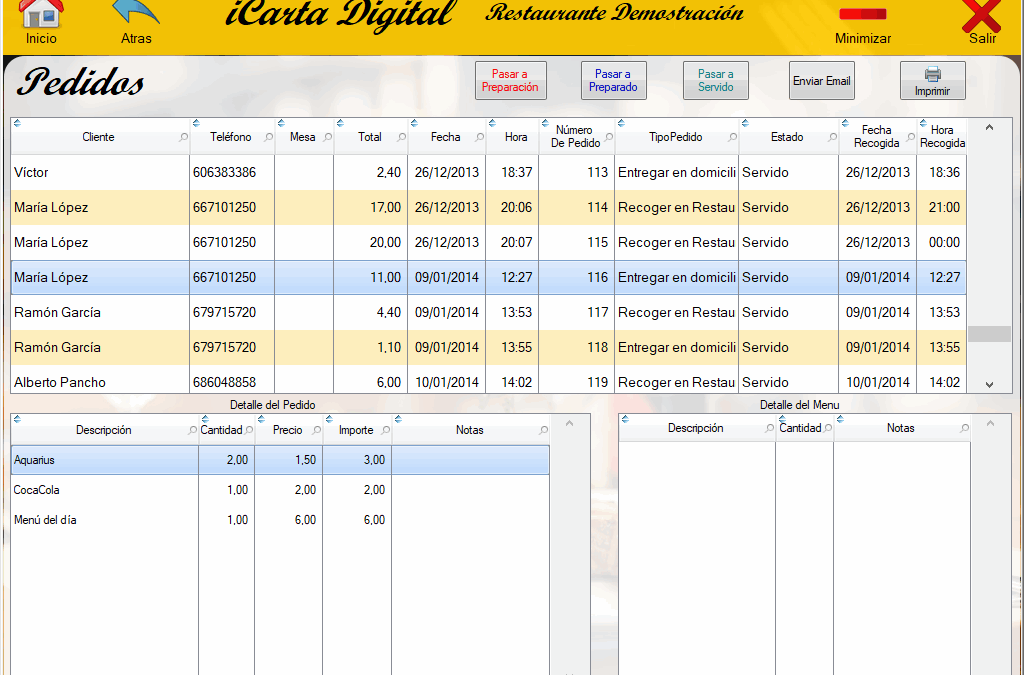This screenshot has height=675, width=1024.
Task: Go back with the Atras arrow
Action: click(x=136, y=21)
